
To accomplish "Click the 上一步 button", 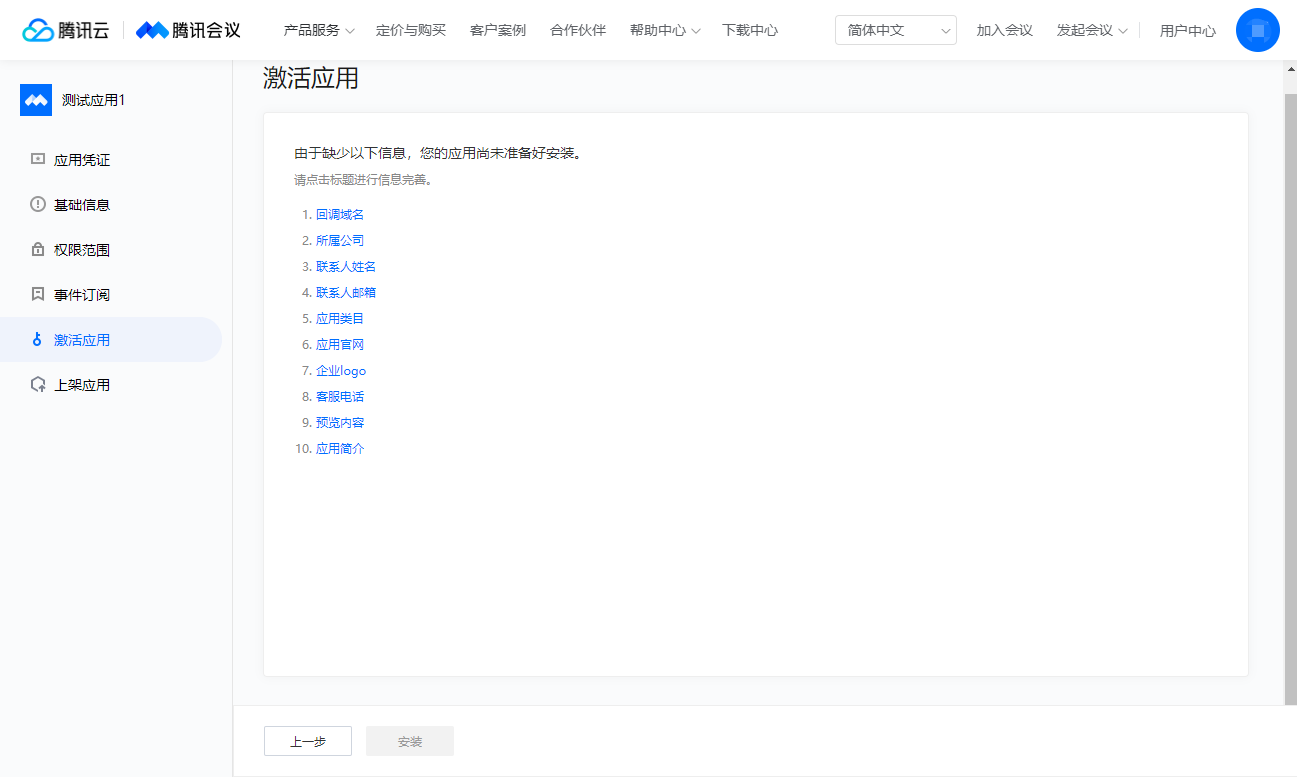I will (x=308, y=741).
